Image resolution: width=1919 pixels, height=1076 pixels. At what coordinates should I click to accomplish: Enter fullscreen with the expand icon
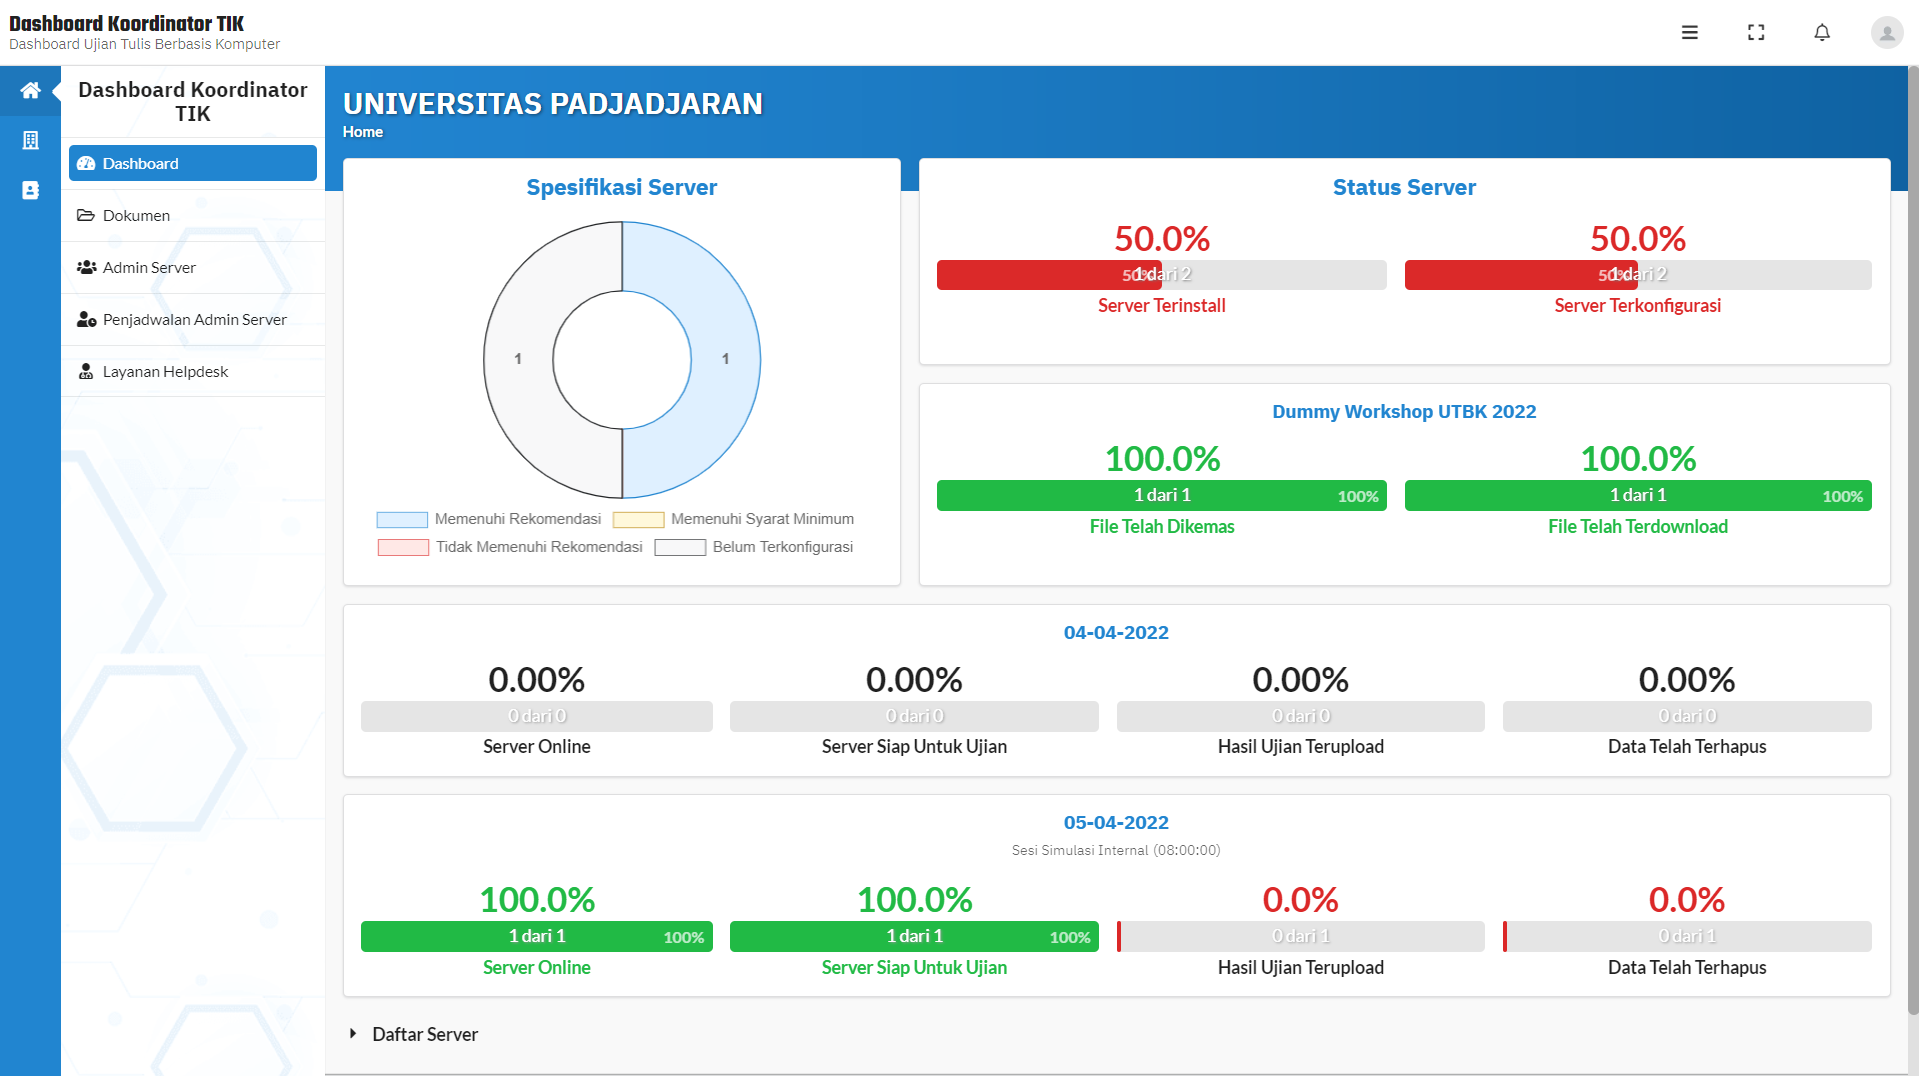pos(1756,32)
